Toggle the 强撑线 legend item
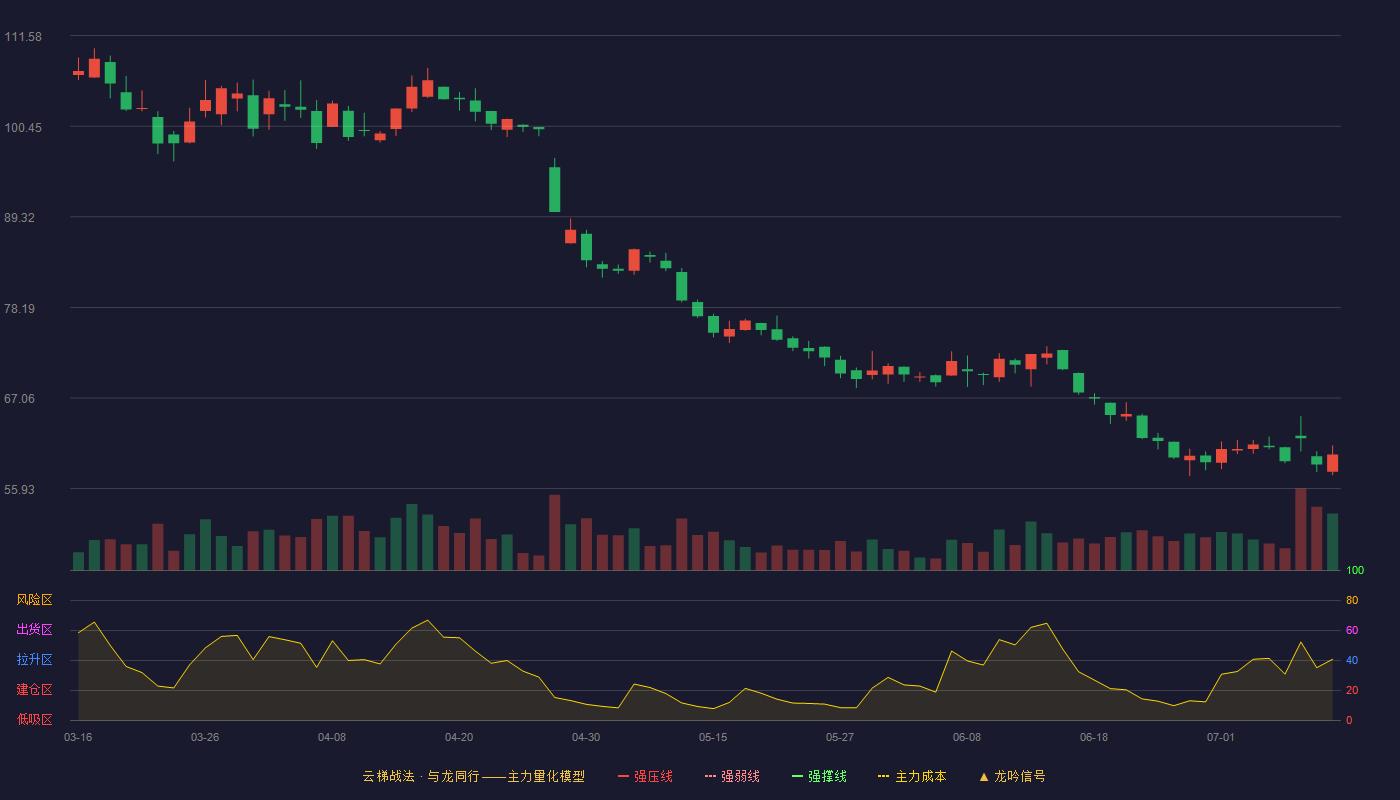This screenshot has height=800, width=1400. (819, 776)
